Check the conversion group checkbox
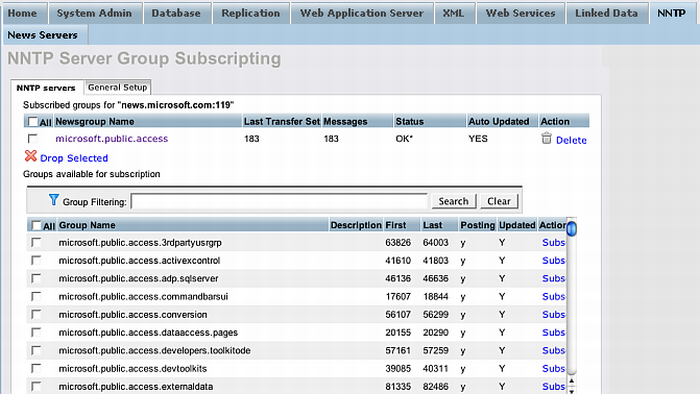This screenshot has height=394, width=700. [36, 315]
